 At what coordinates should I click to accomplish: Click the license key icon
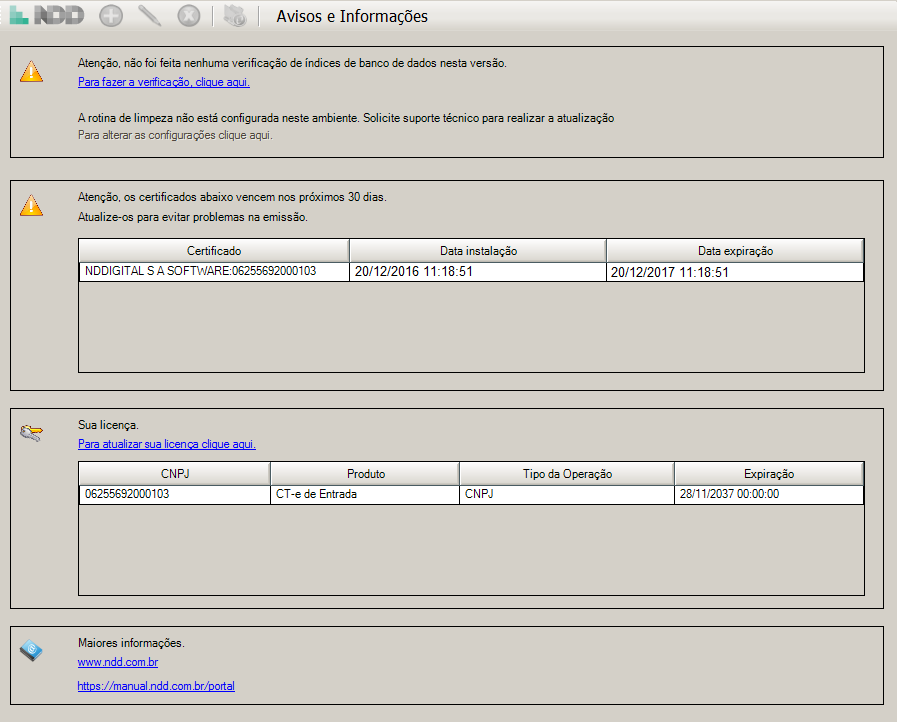point(32,433)
